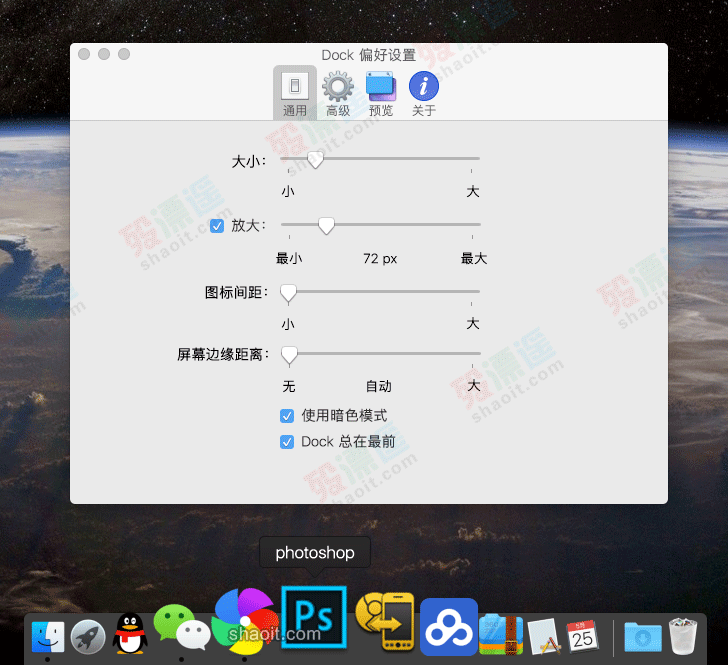Open Baidu cloud app in the Dock
The height and width of the screenshot is (665, 728).
click(x=449, y=627)
